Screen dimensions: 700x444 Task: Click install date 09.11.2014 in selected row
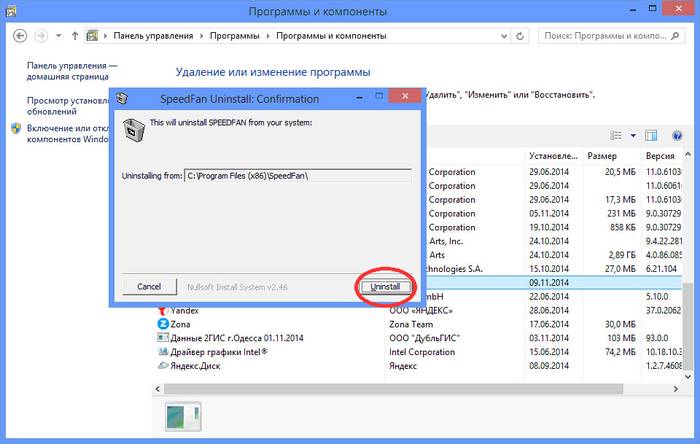pyautogui.click(x=549, y=282)
